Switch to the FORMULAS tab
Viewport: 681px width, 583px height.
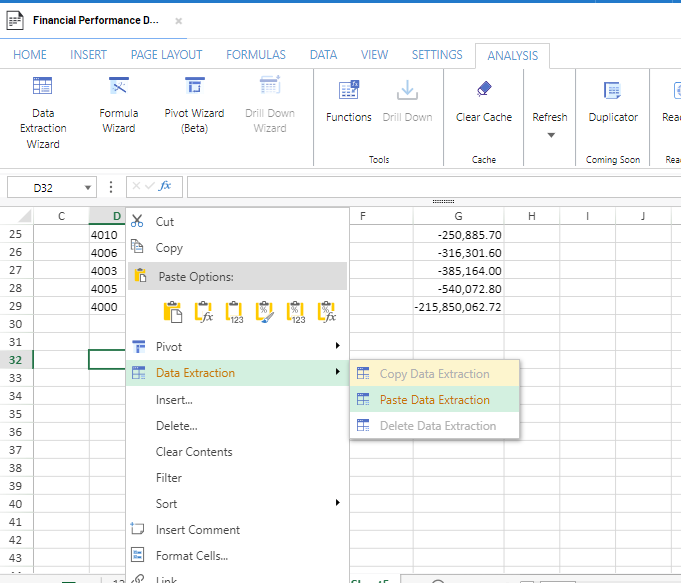coord(255,55)
